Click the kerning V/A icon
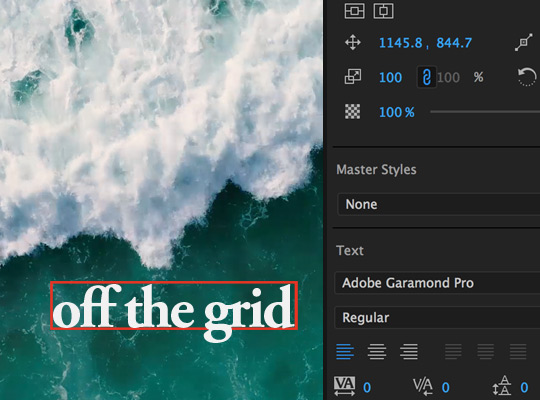Viewport: 540px width, 400px height. tap(423, 386)
